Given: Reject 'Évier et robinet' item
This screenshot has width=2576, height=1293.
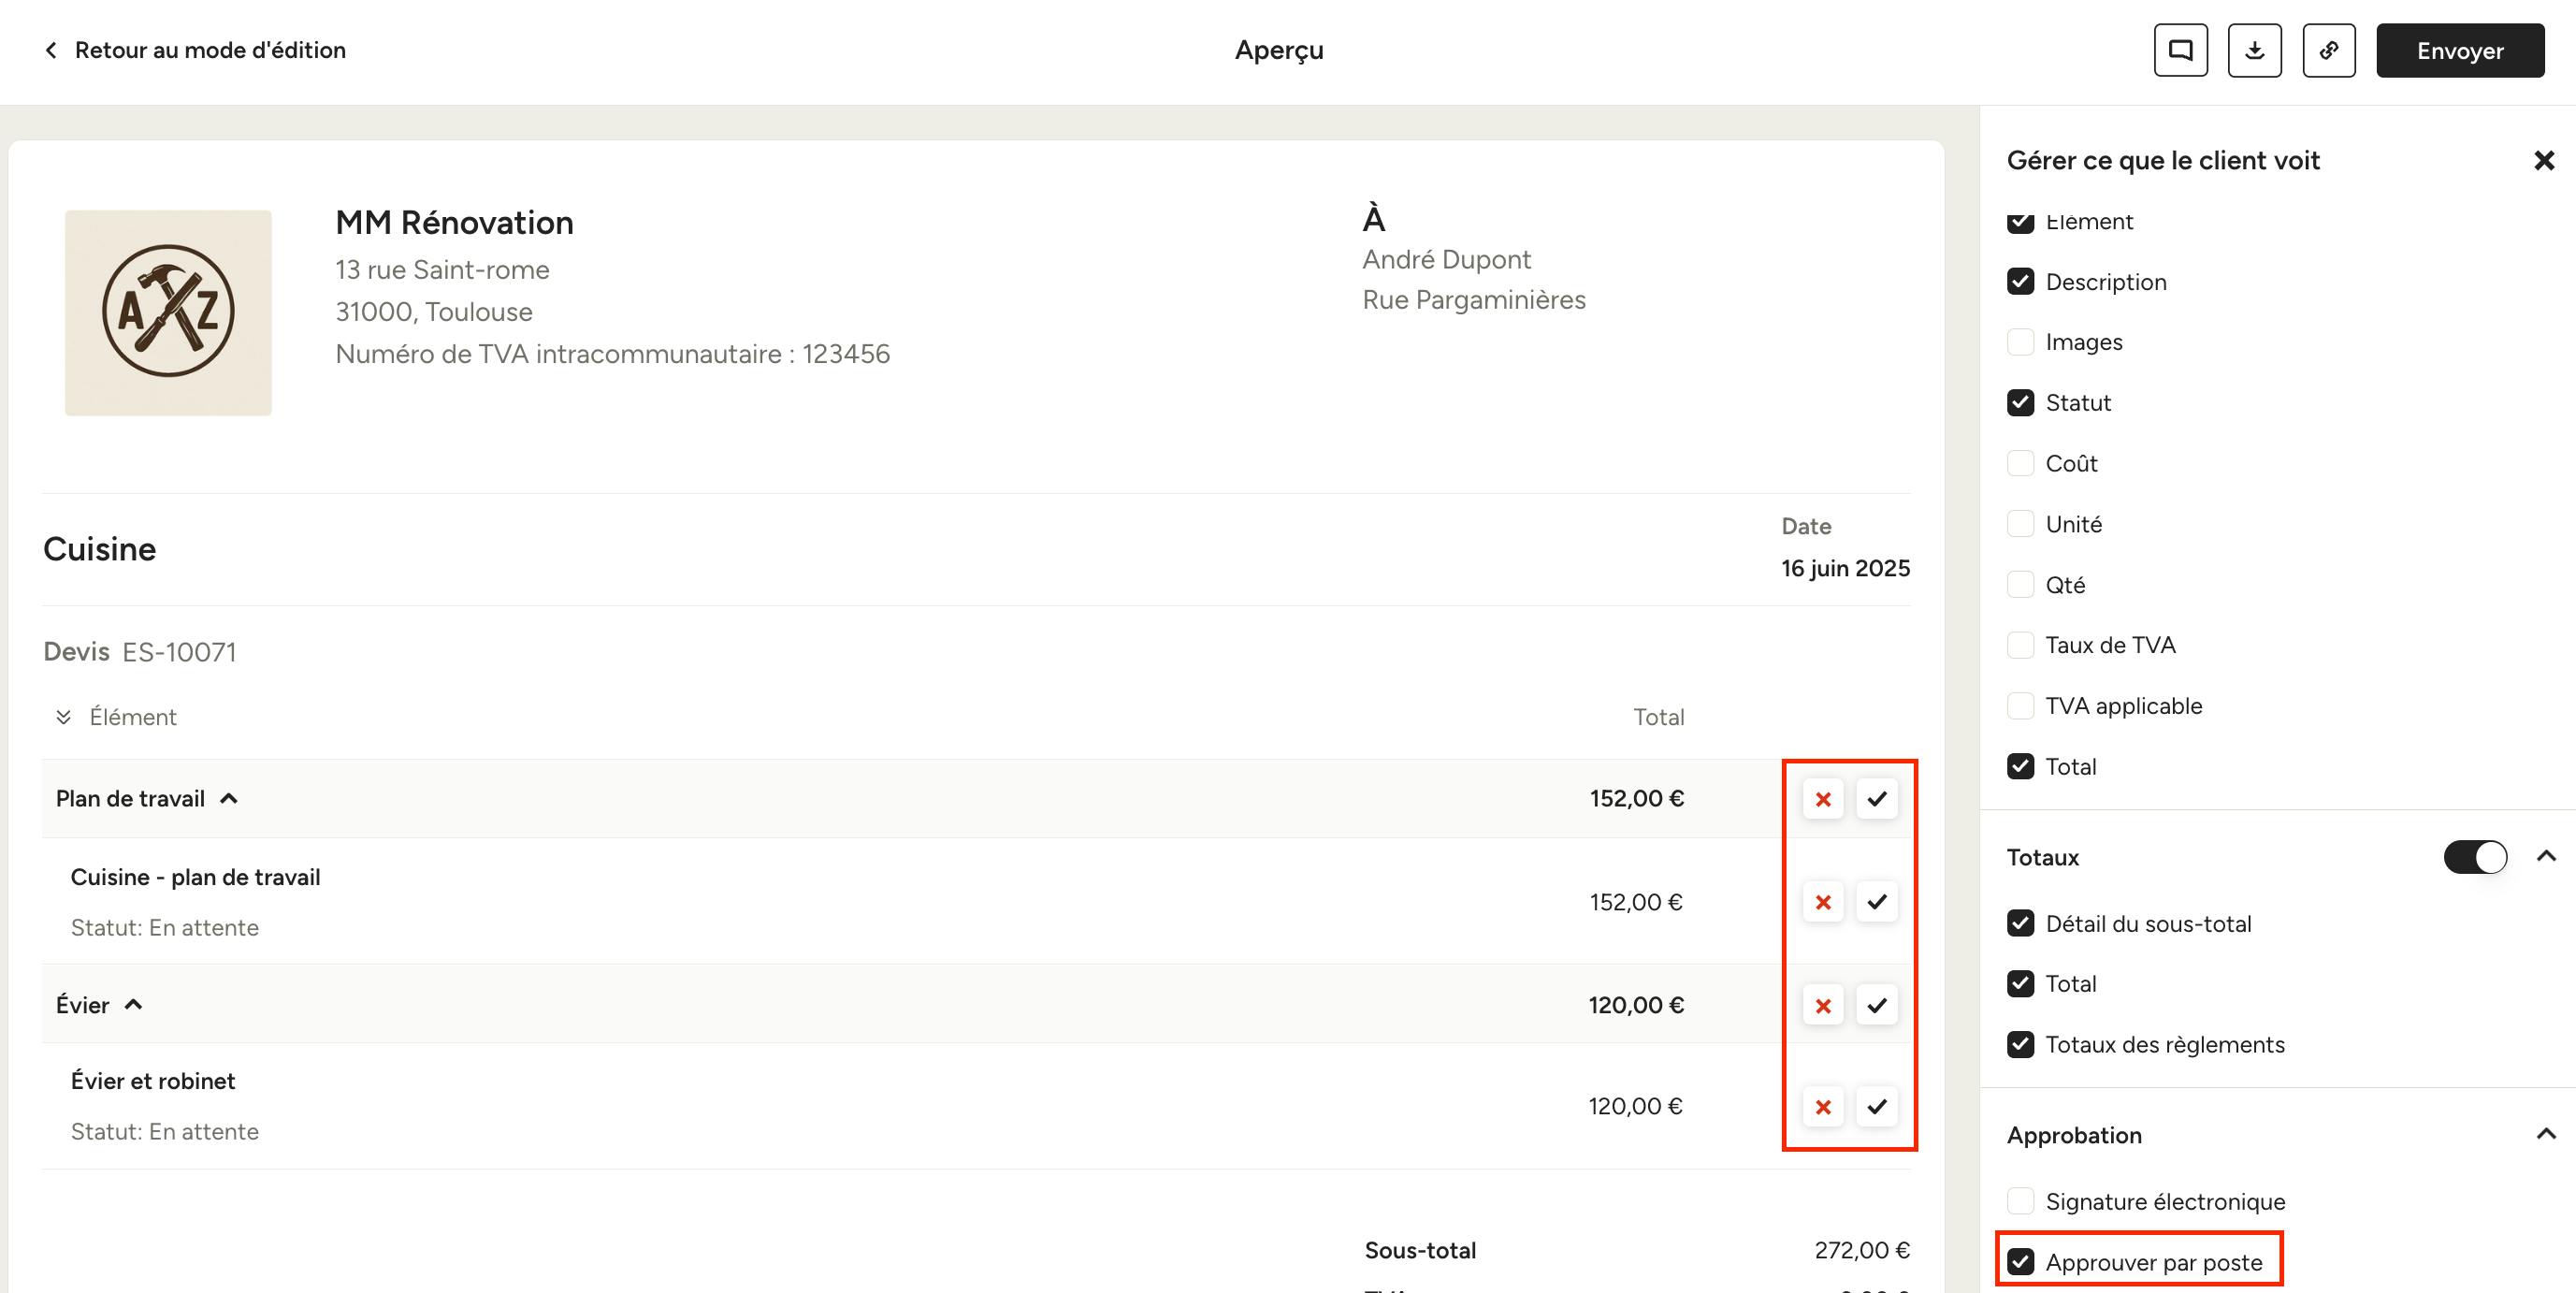Looking at the screenshot, I should tap(1823, 1107).
